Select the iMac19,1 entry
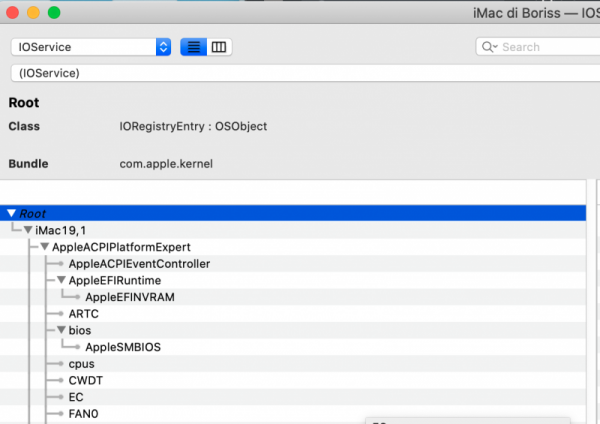The image size is (600, 424). point(60,230)
